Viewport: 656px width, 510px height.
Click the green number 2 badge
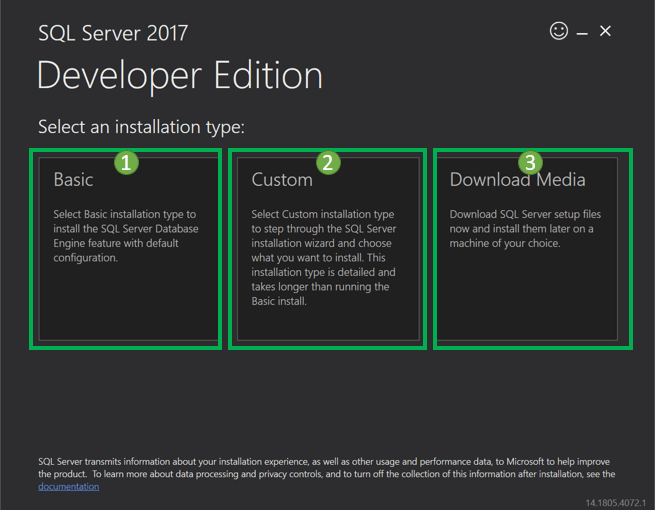328,162
